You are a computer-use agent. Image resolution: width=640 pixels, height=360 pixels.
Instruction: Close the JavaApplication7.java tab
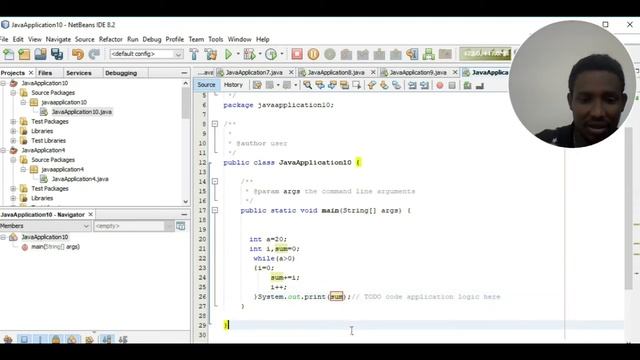291,72
